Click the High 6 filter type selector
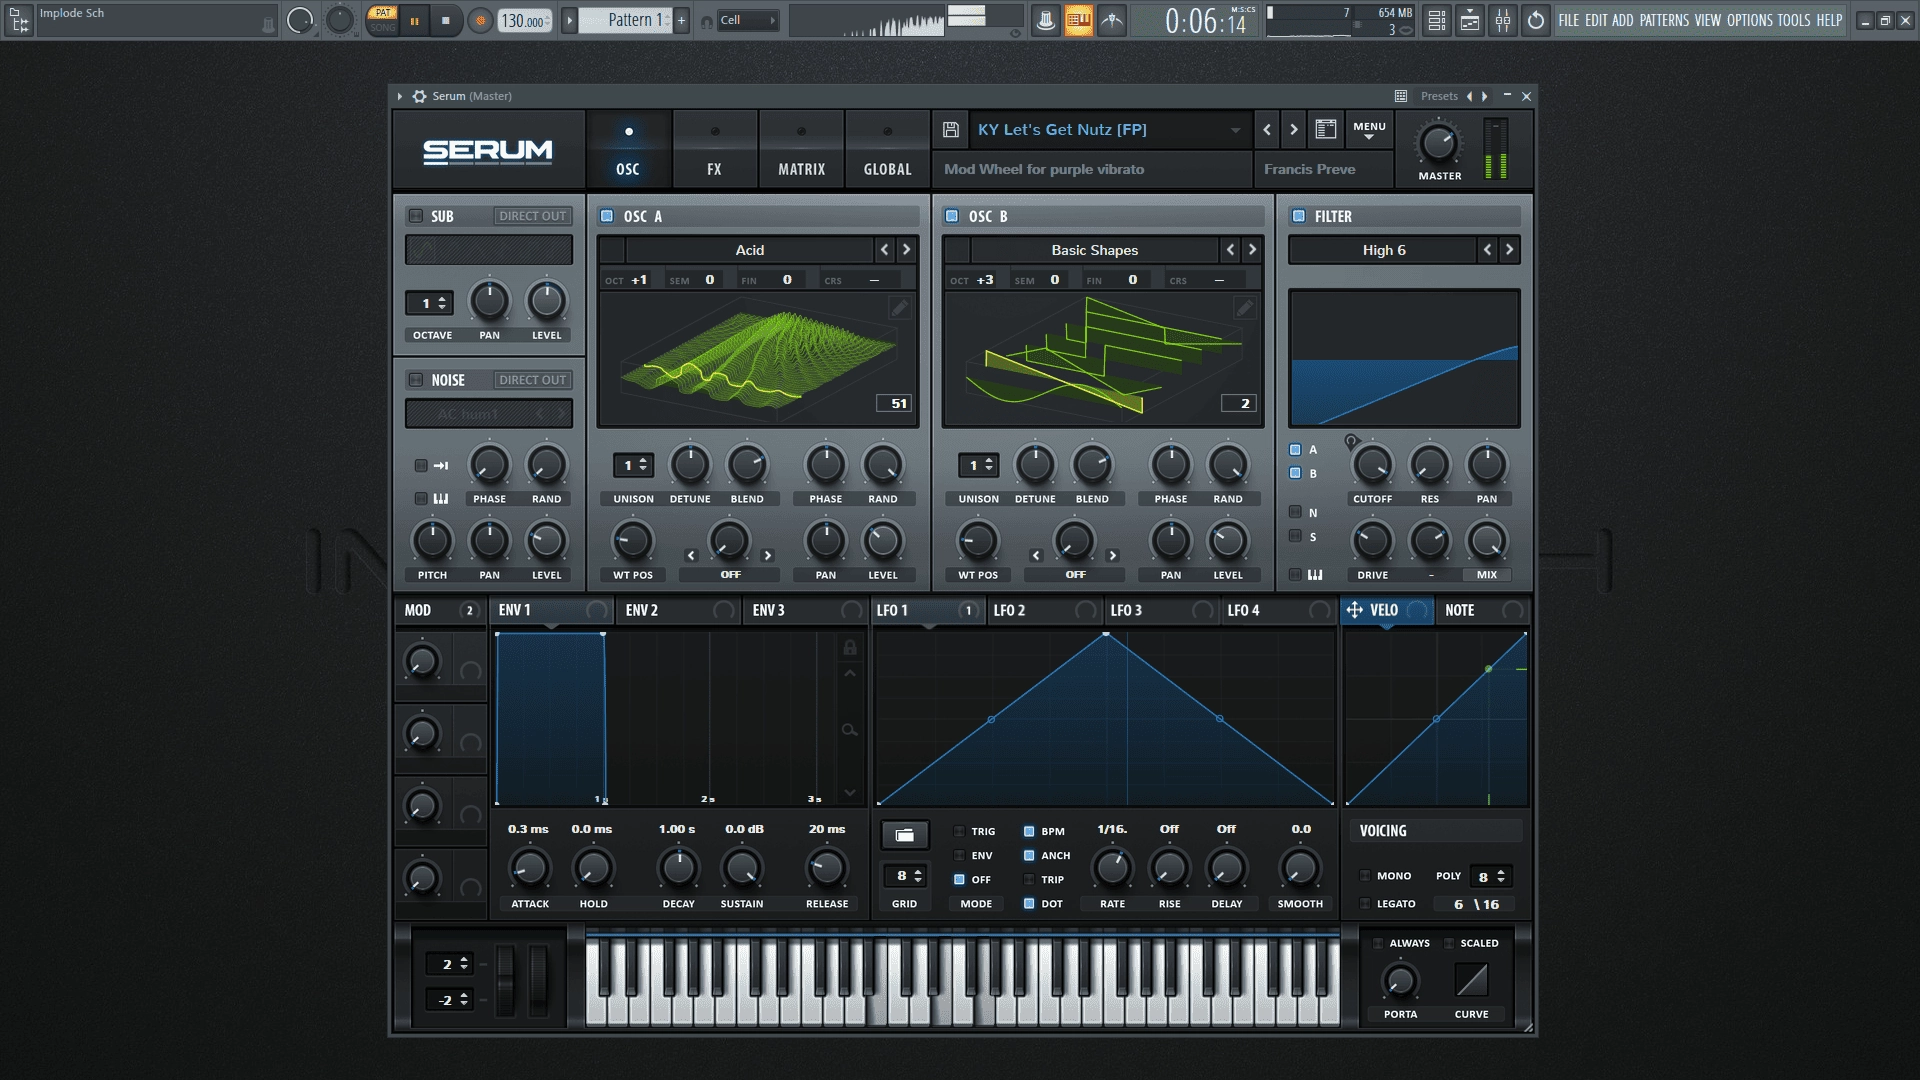This screenshot has width=1920, height=1080. tap(1384, 250)
